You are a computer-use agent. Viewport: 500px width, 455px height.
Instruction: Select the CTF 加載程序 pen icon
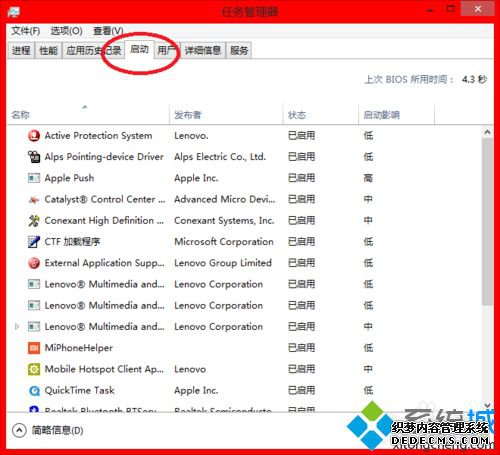[x=34, y=242]
